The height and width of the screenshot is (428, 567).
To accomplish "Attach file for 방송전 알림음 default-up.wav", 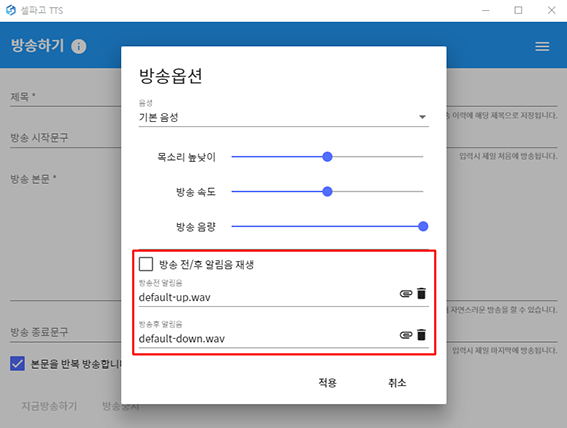I will [406, 294].
